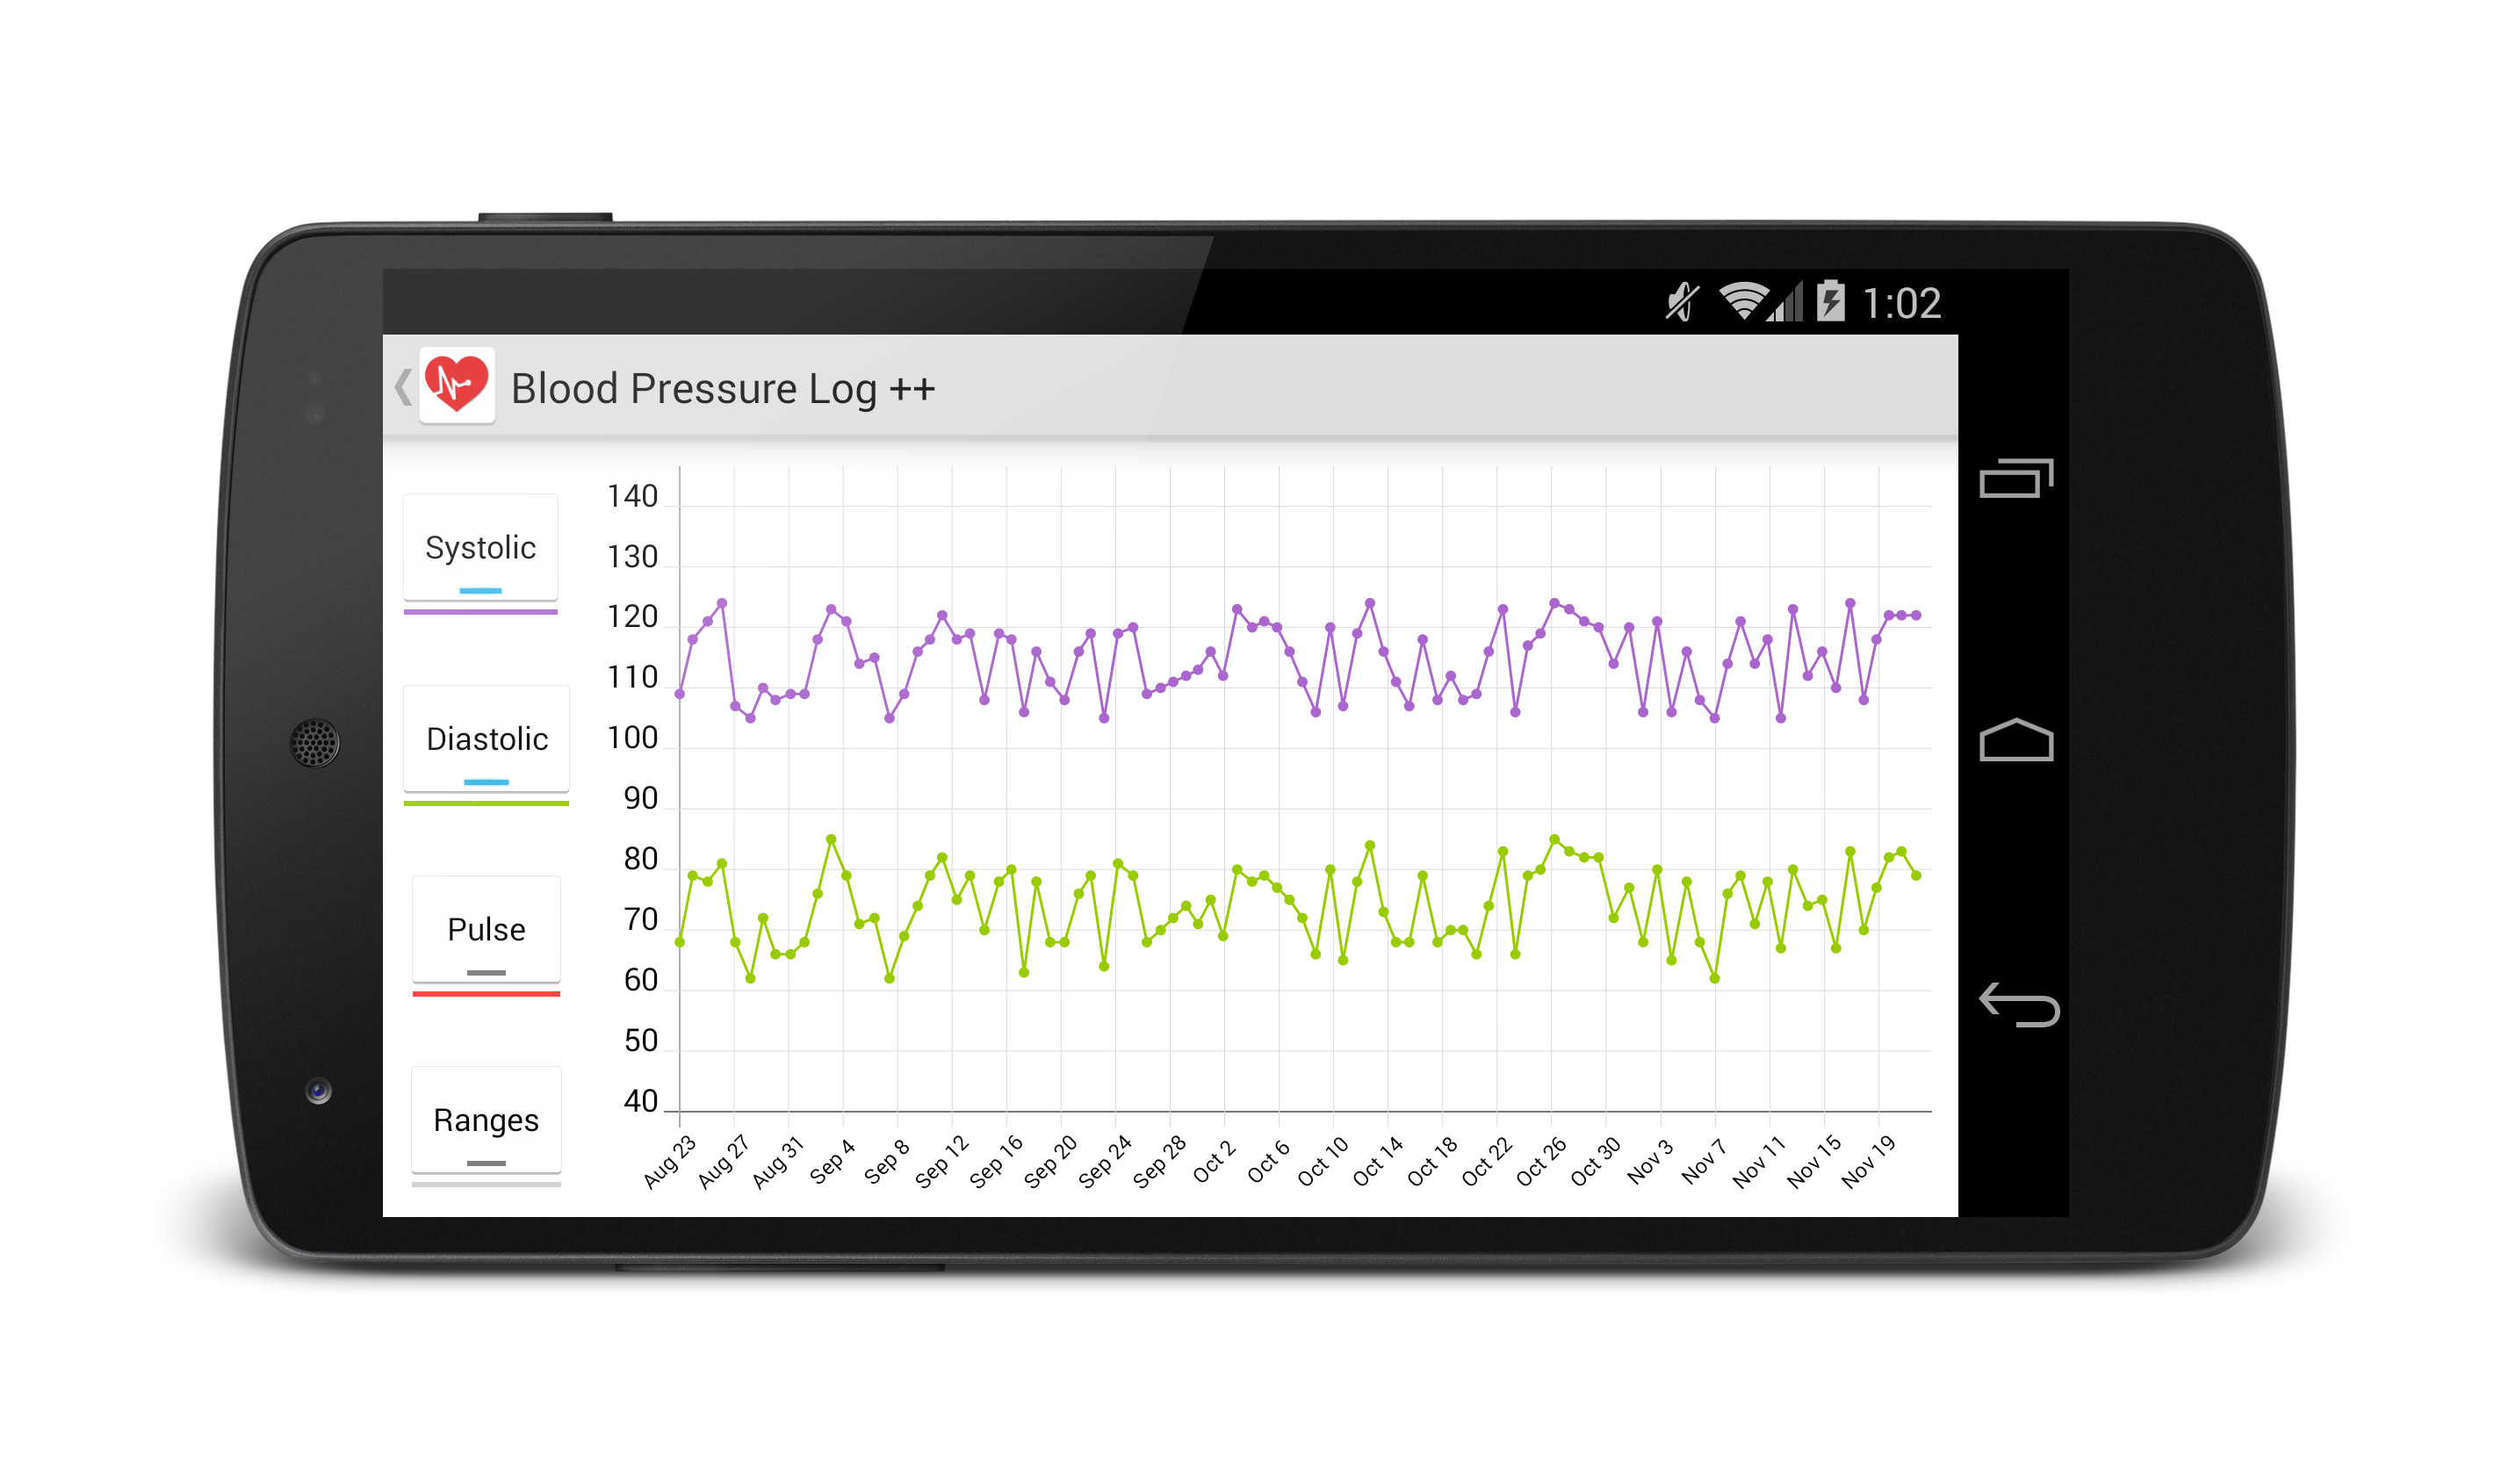
Task: Tap the battery charging status icon
Action: pos(1830,300)
